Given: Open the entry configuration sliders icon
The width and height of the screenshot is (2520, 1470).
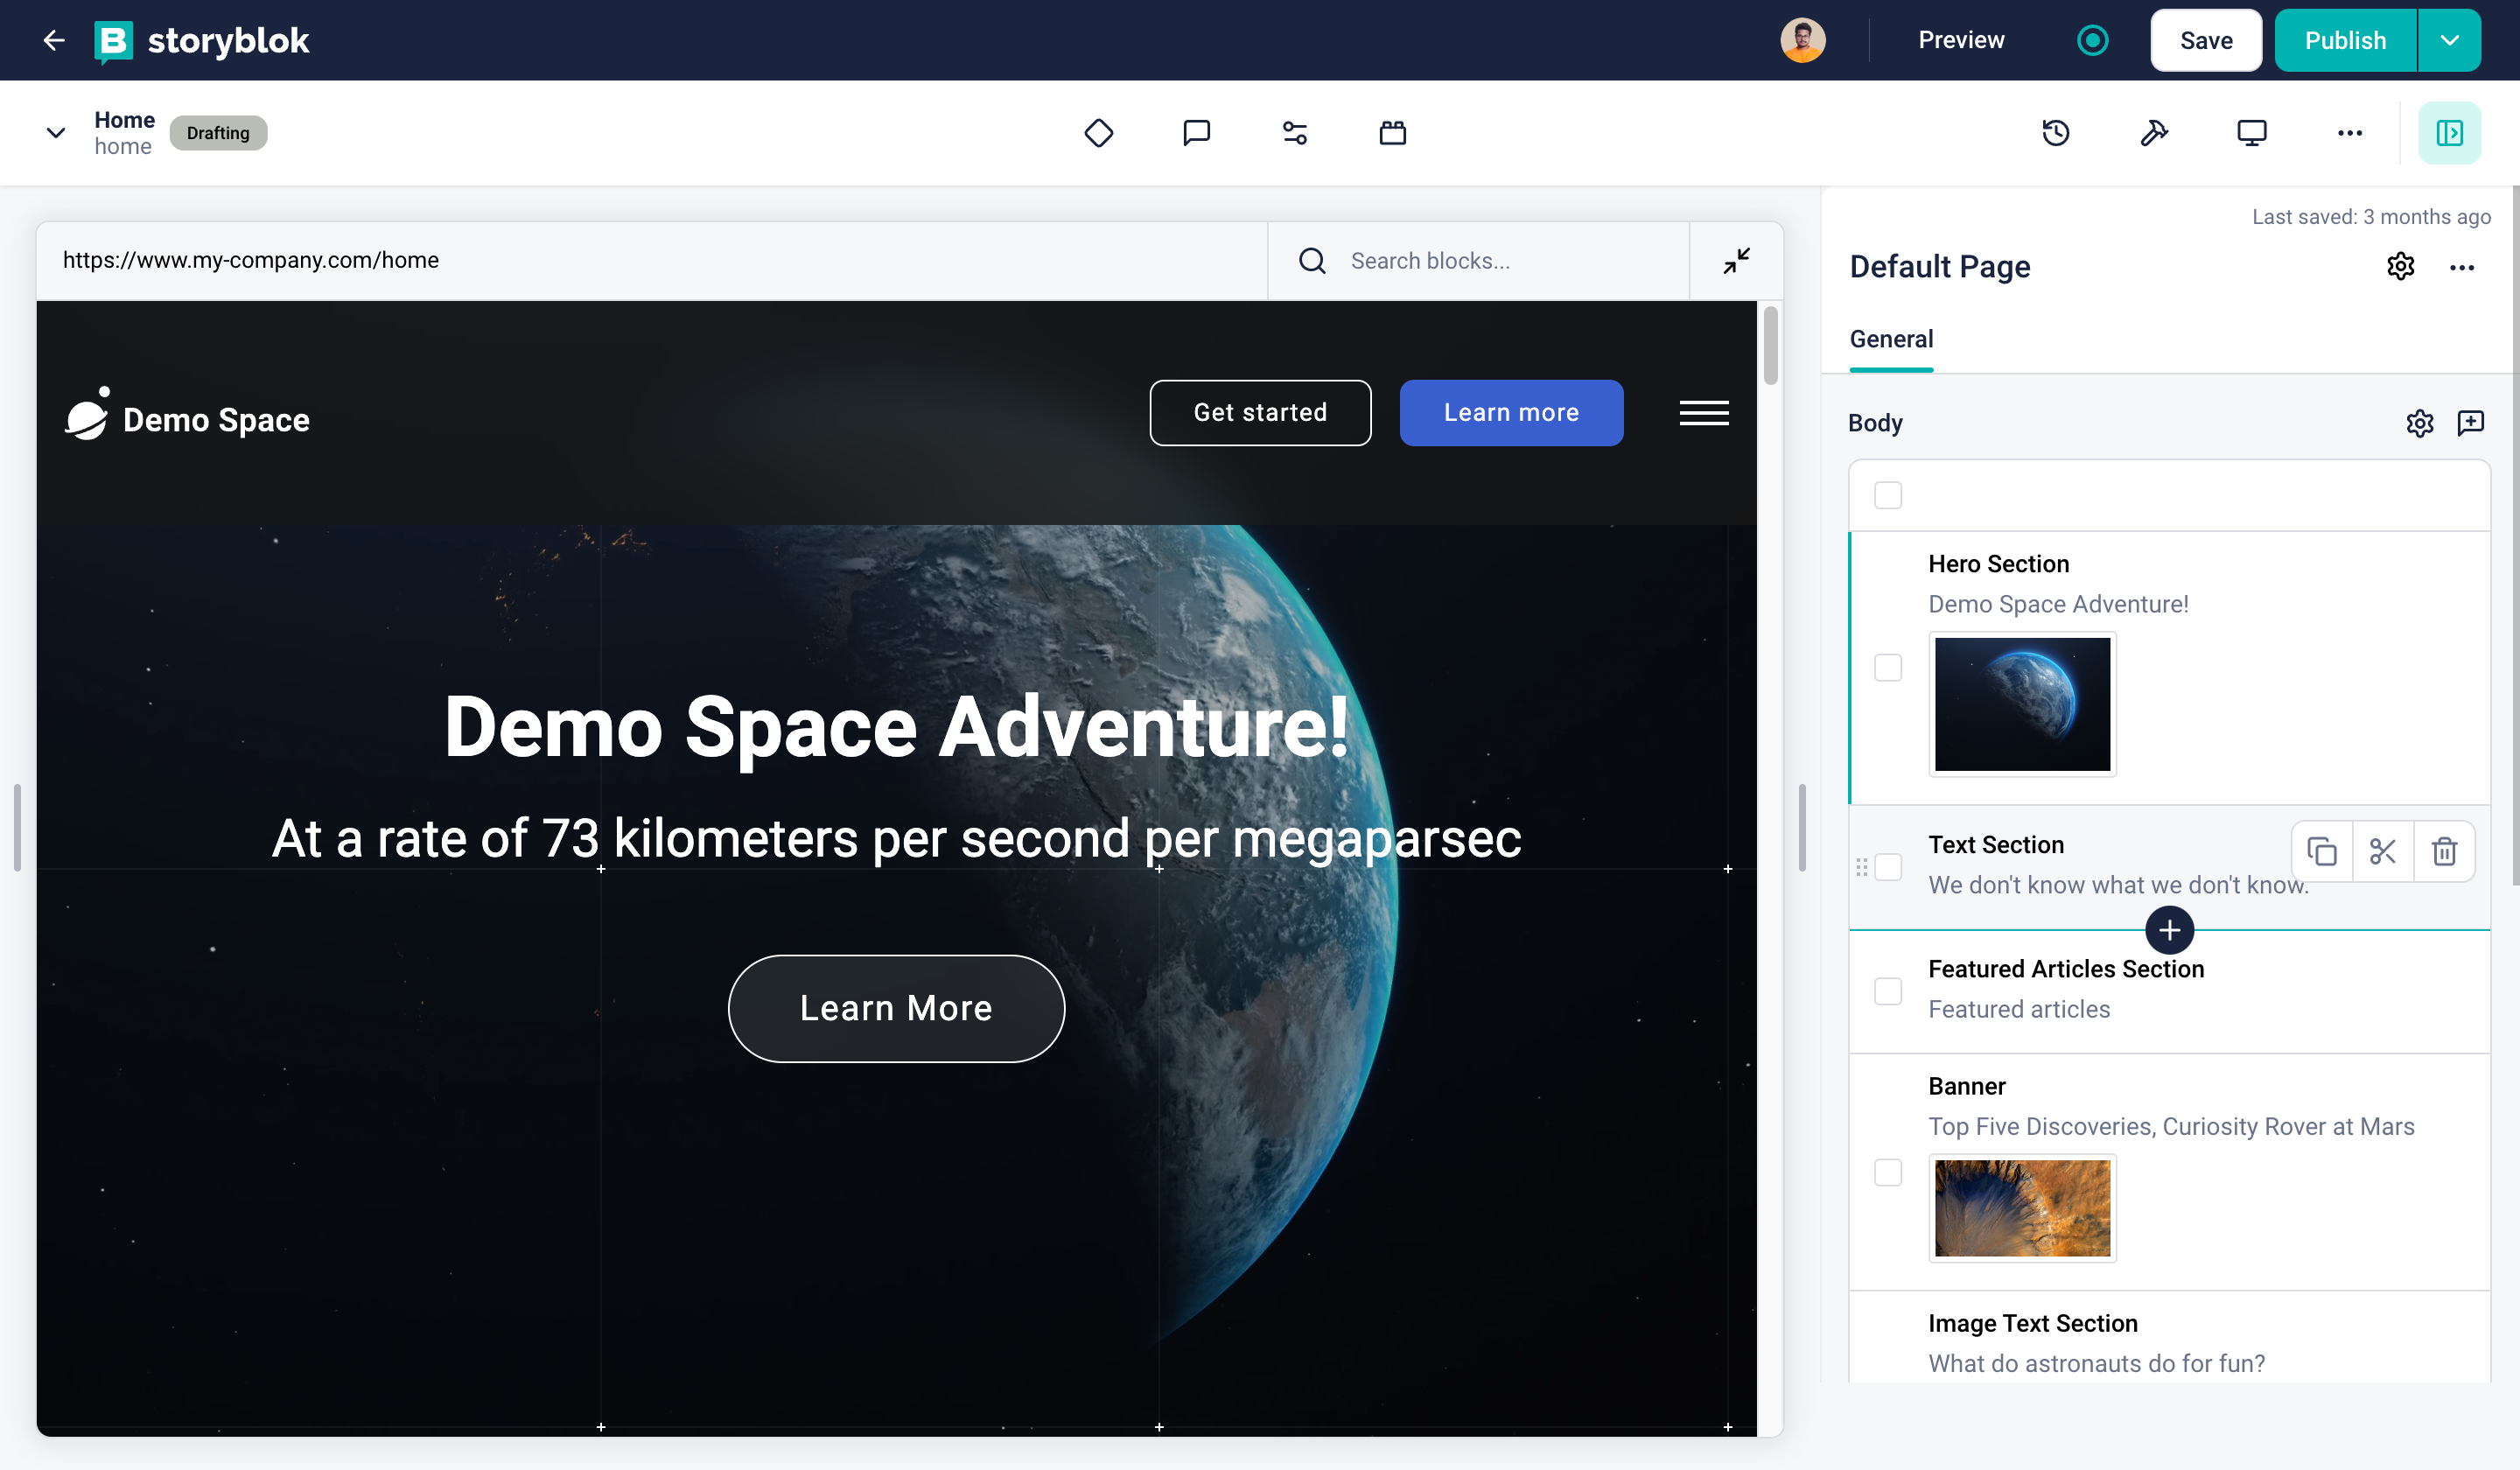Looking at the screenshot, I should point(1294,133).
